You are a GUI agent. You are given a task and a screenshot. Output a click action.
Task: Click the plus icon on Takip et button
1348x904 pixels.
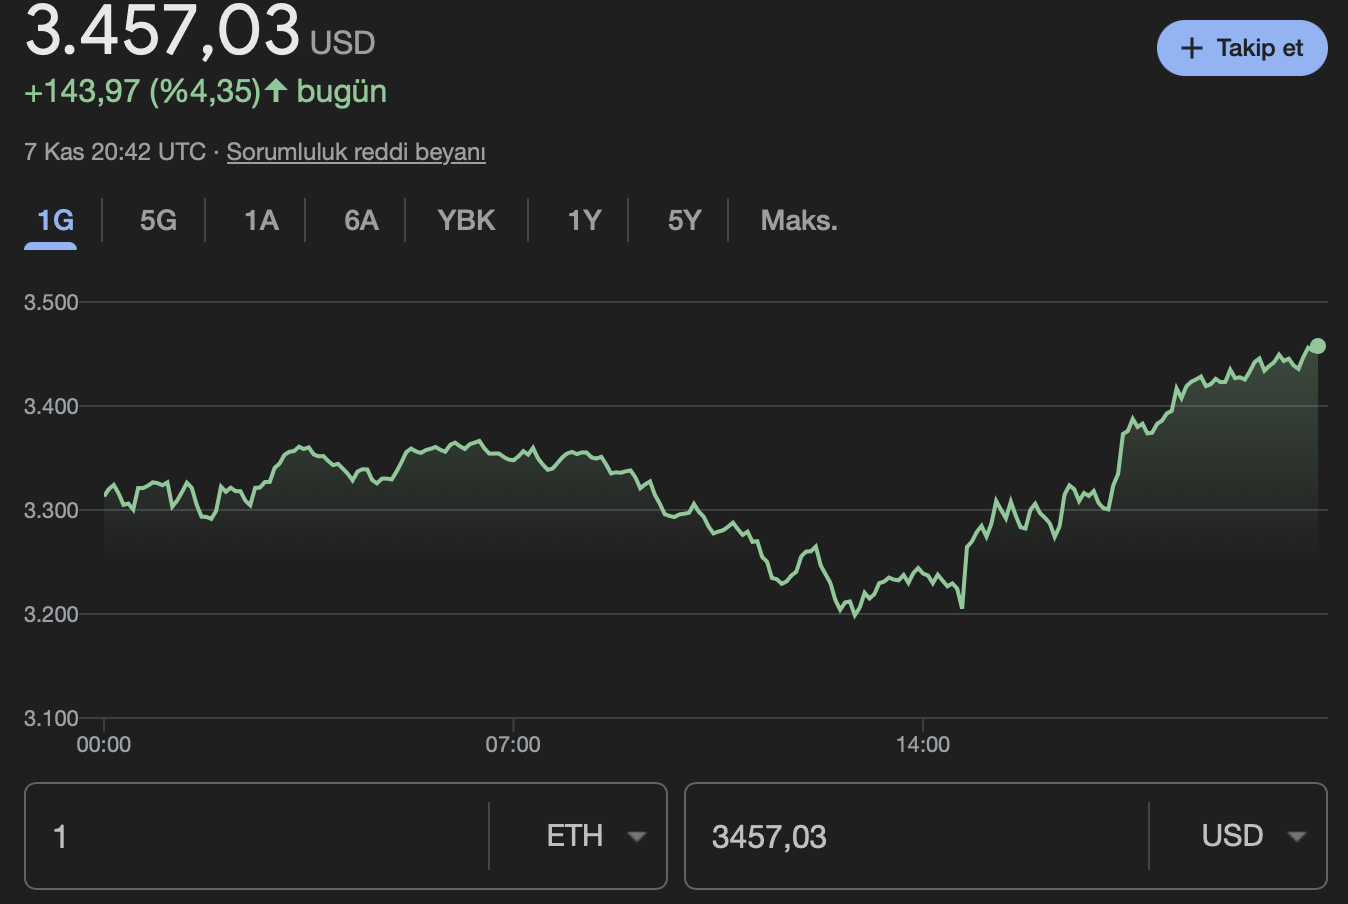point(1191,47)
